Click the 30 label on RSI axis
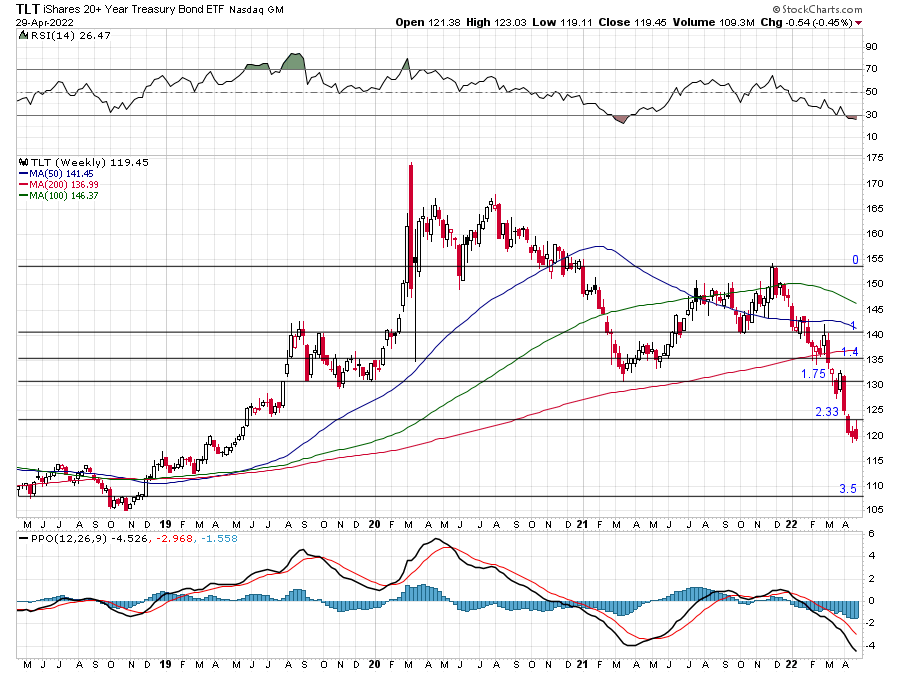 click(x=872, y=115)
